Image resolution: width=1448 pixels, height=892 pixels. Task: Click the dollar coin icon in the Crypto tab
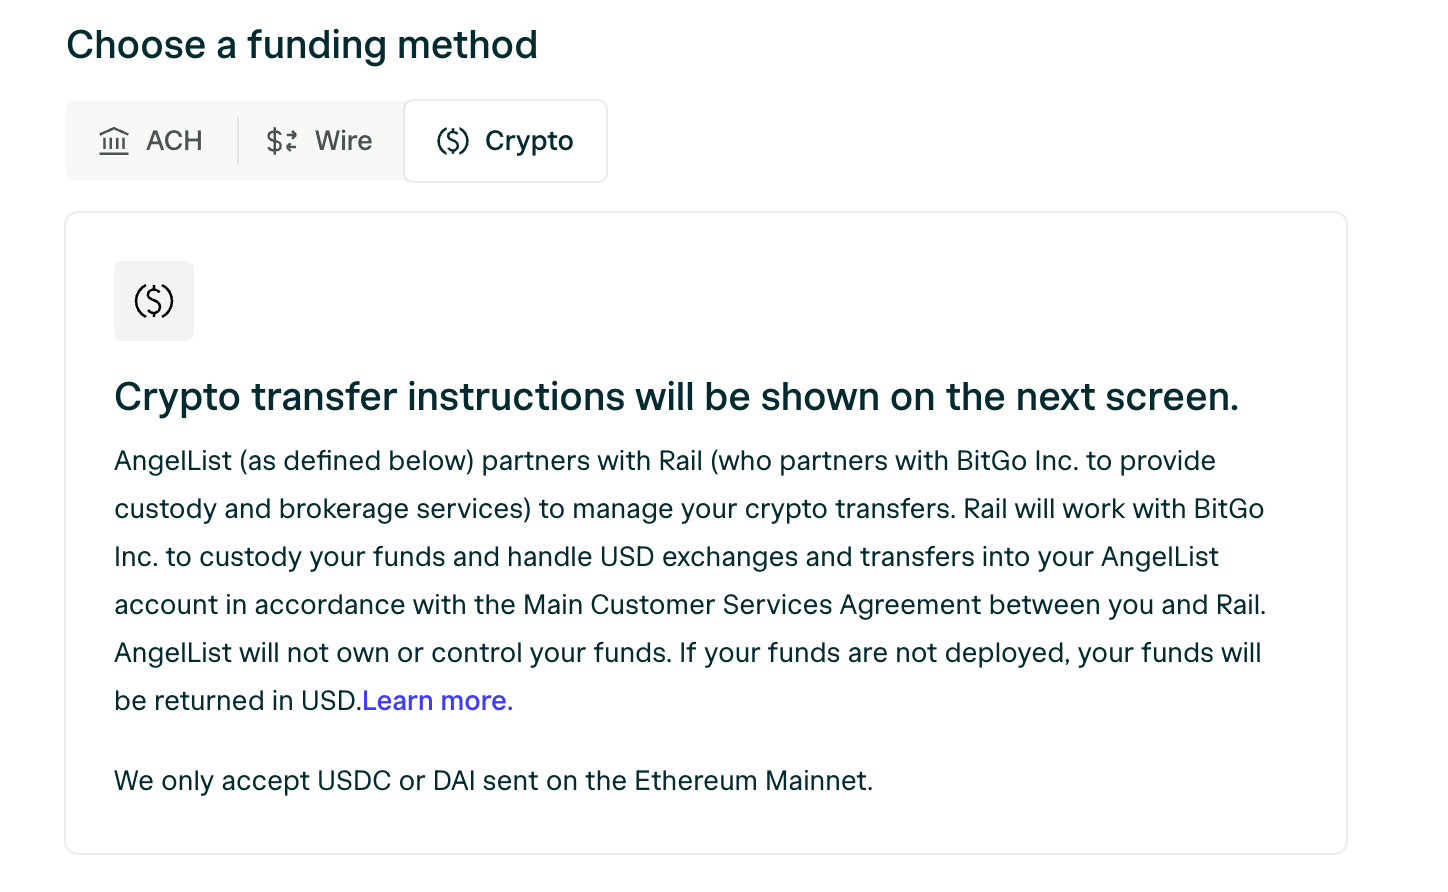tap(453, 141)
